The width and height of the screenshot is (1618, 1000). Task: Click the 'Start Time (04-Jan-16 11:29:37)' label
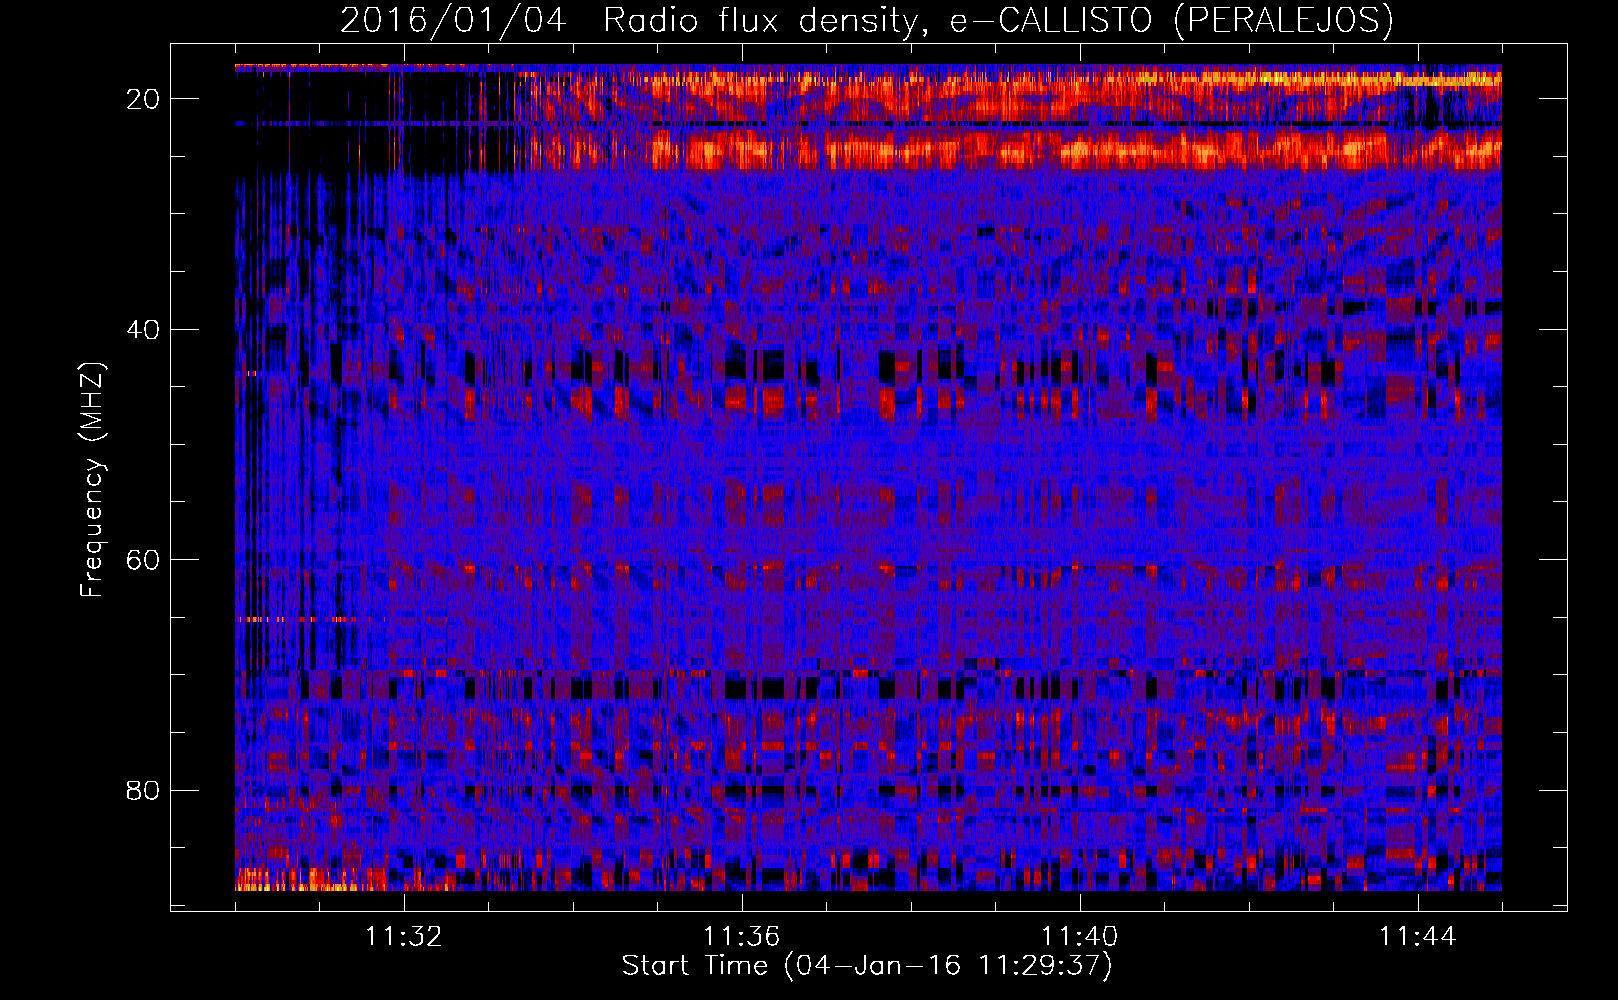(867, 966)
